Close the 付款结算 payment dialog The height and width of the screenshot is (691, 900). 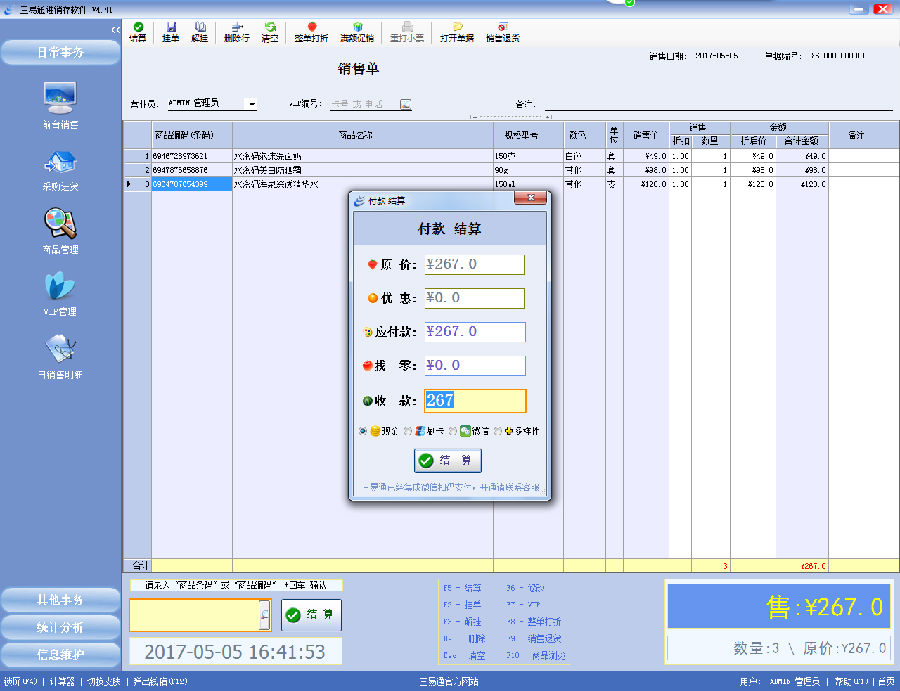[x=530, y=198]
